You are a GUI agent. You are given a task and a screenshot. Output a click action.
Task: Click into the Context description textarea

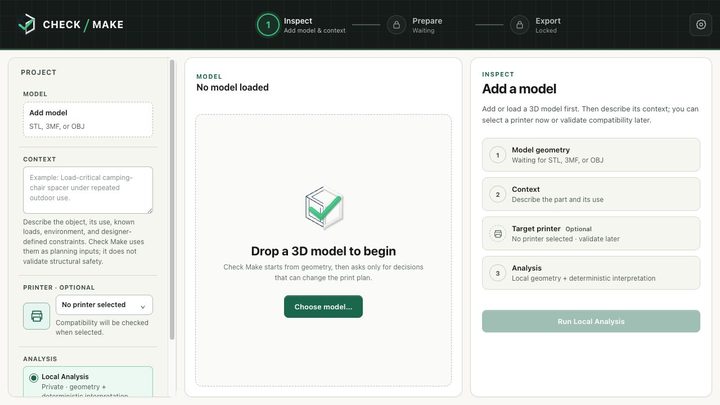[x=88, y=190]
